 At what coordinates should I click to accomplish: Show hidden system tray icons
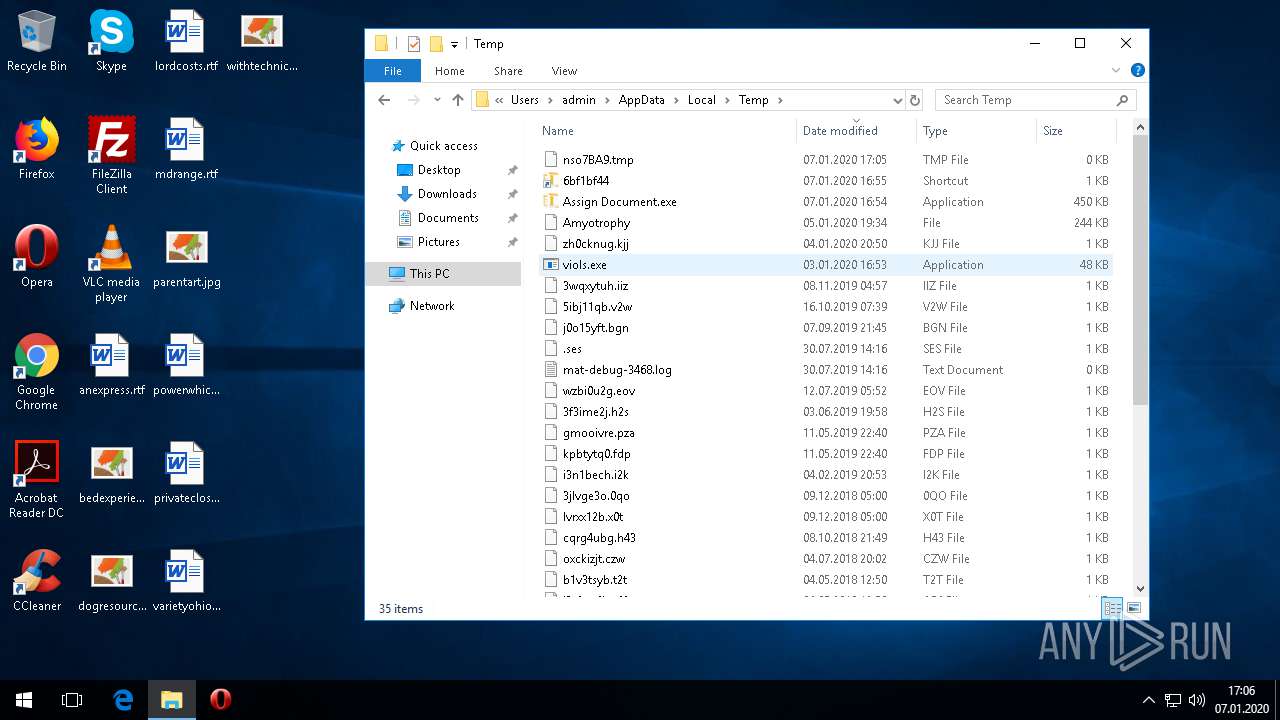(1148, 700)
